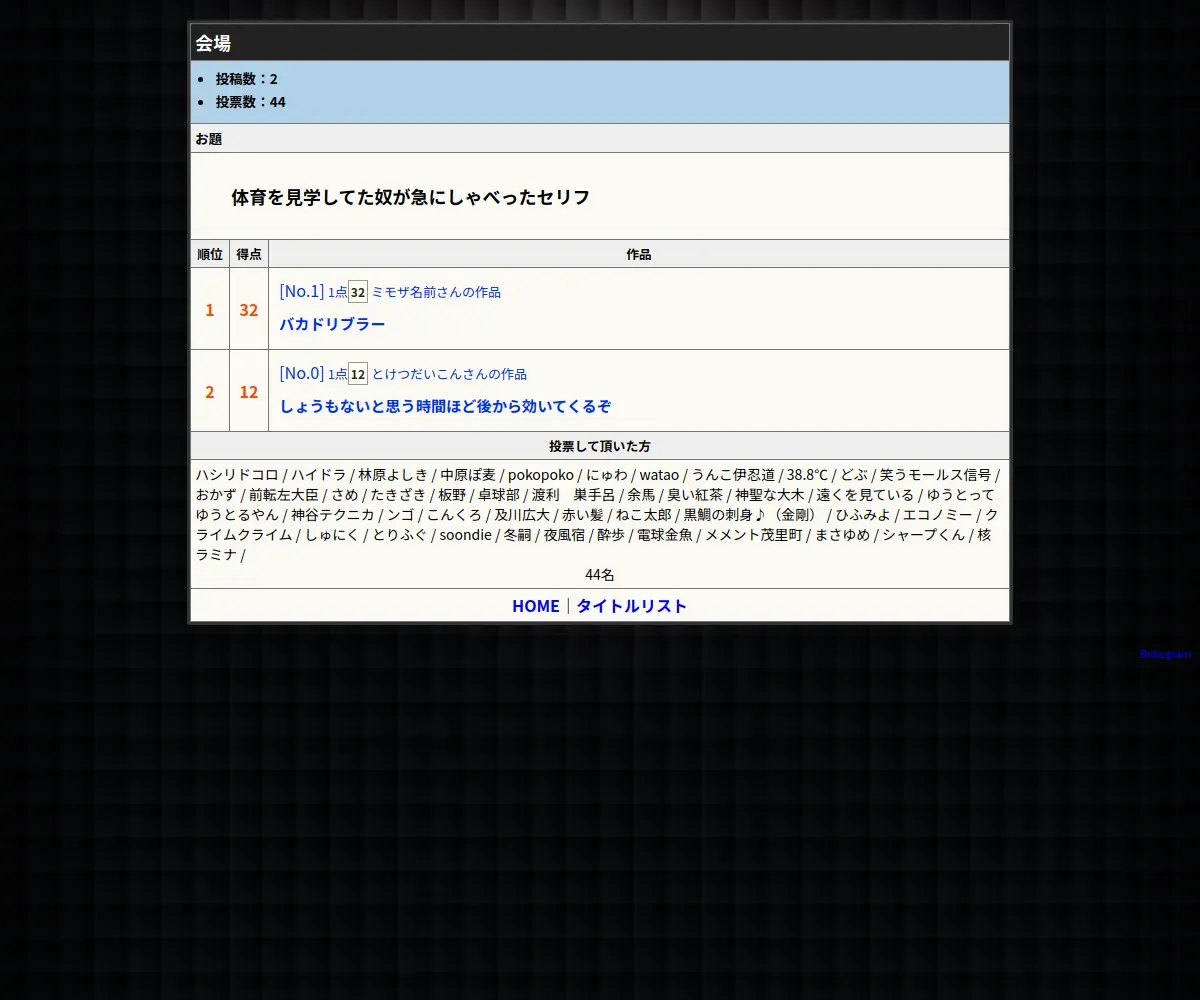Click the entry しょうもないと思う時間ほど後から効いてくるぞ
Screen dimensions: 1200x1000
(445, 406)
